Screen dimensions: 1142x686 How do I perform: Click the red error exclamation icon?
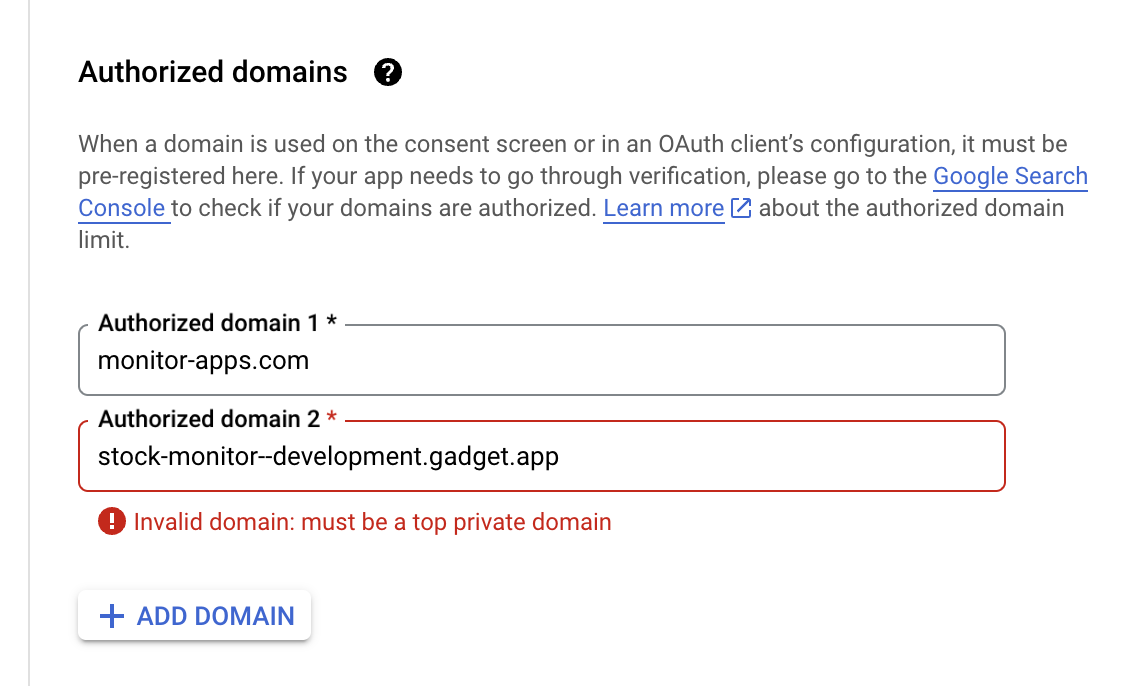click(x=112, y=521)
